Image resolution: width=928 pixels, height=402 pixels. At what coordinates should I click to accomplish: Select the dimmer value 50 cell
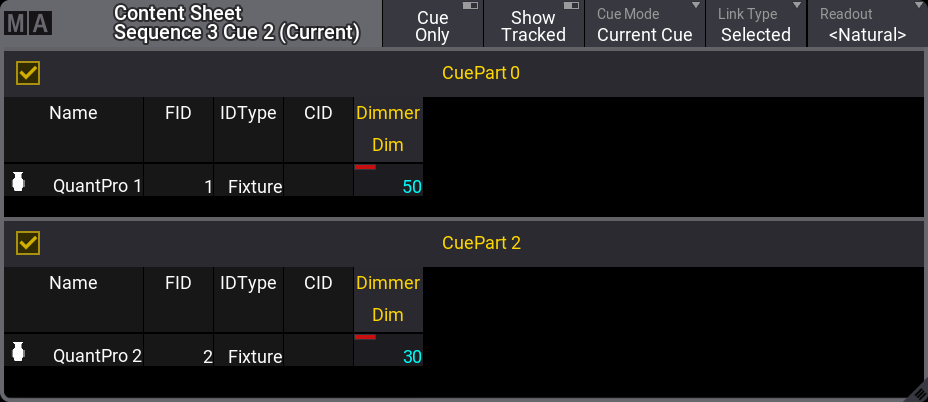[388, 180]
